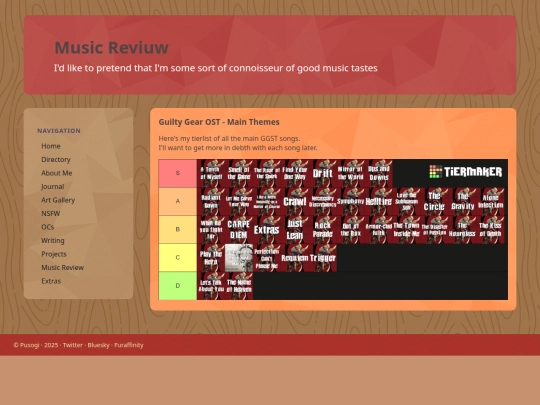Open the About Me page

point(56,173)
